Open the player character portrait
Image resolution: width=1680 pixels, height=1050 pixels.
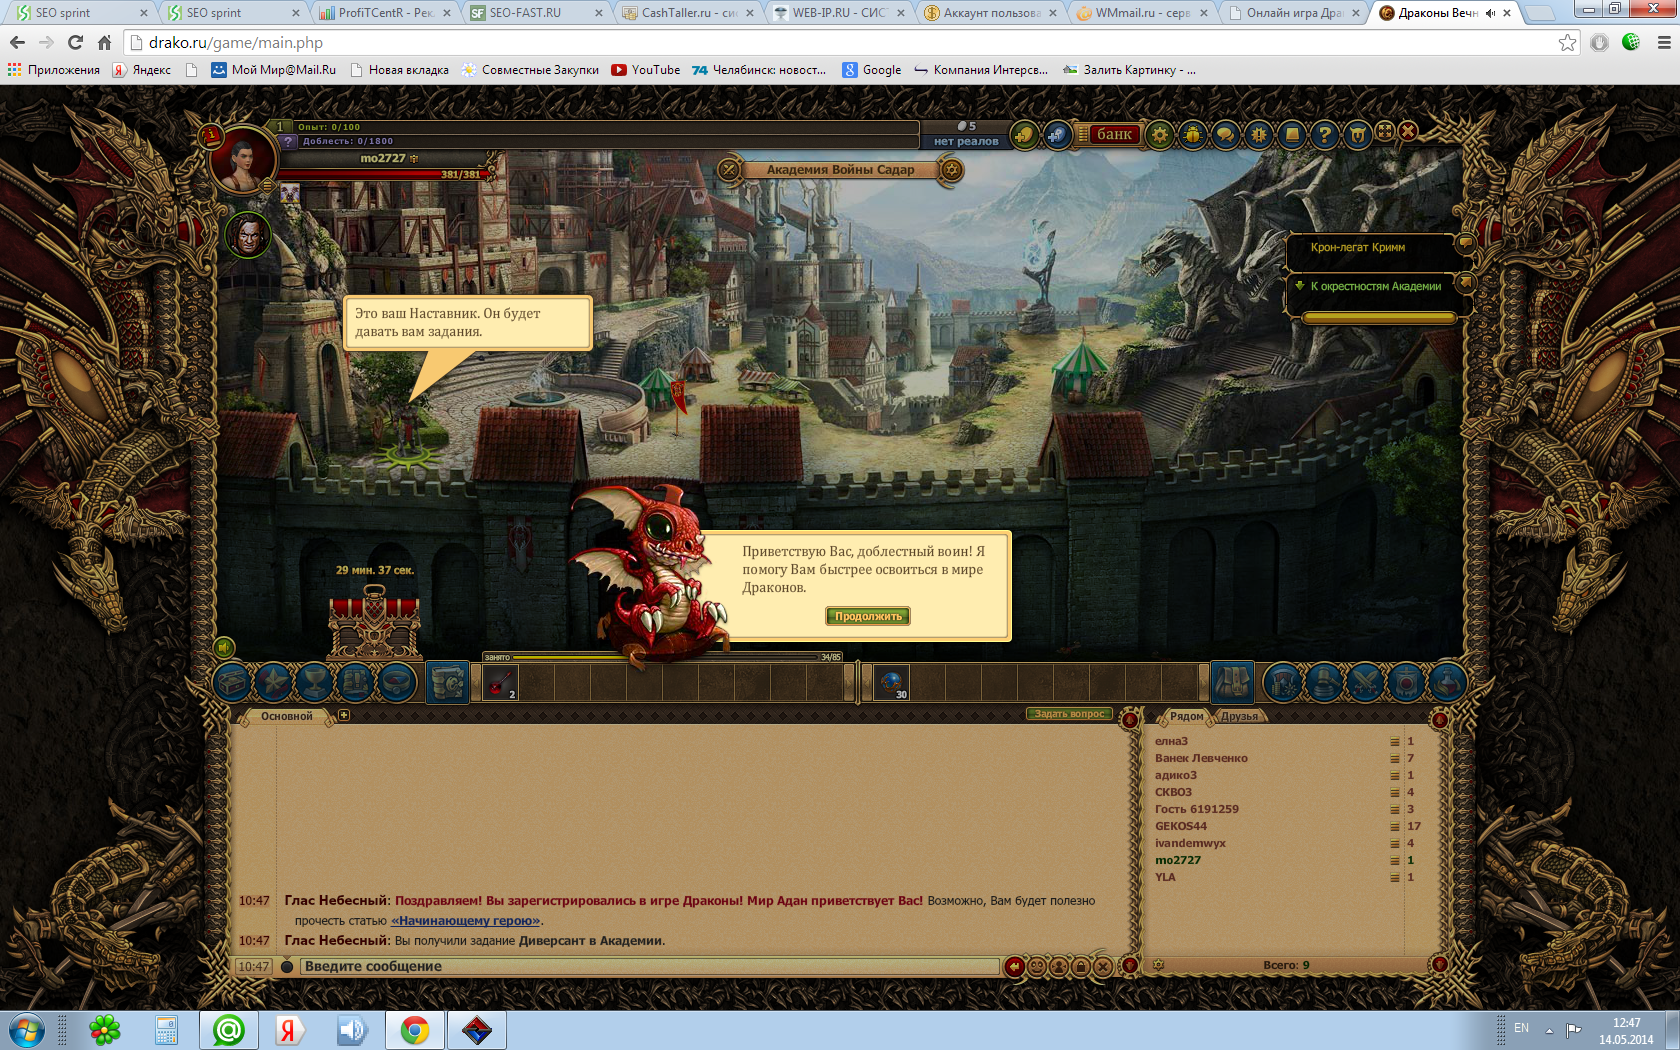click(x=243, y=160)
